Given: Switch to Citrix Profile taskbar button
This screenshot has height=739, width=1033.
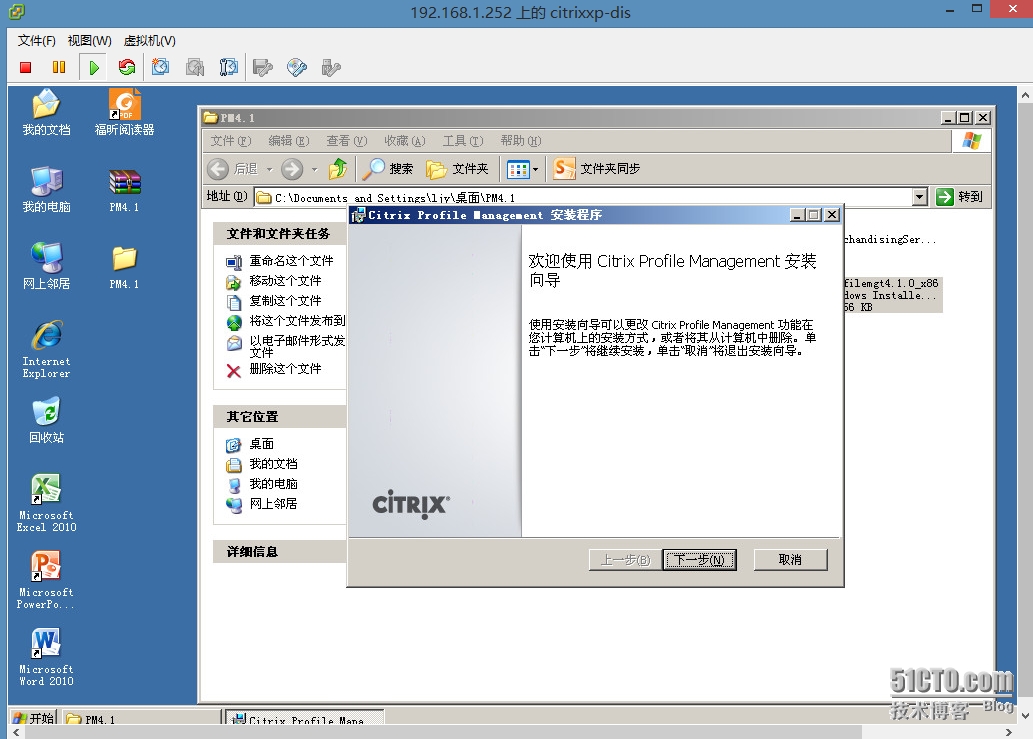Looking at the screenshot, I should [305, 719].
